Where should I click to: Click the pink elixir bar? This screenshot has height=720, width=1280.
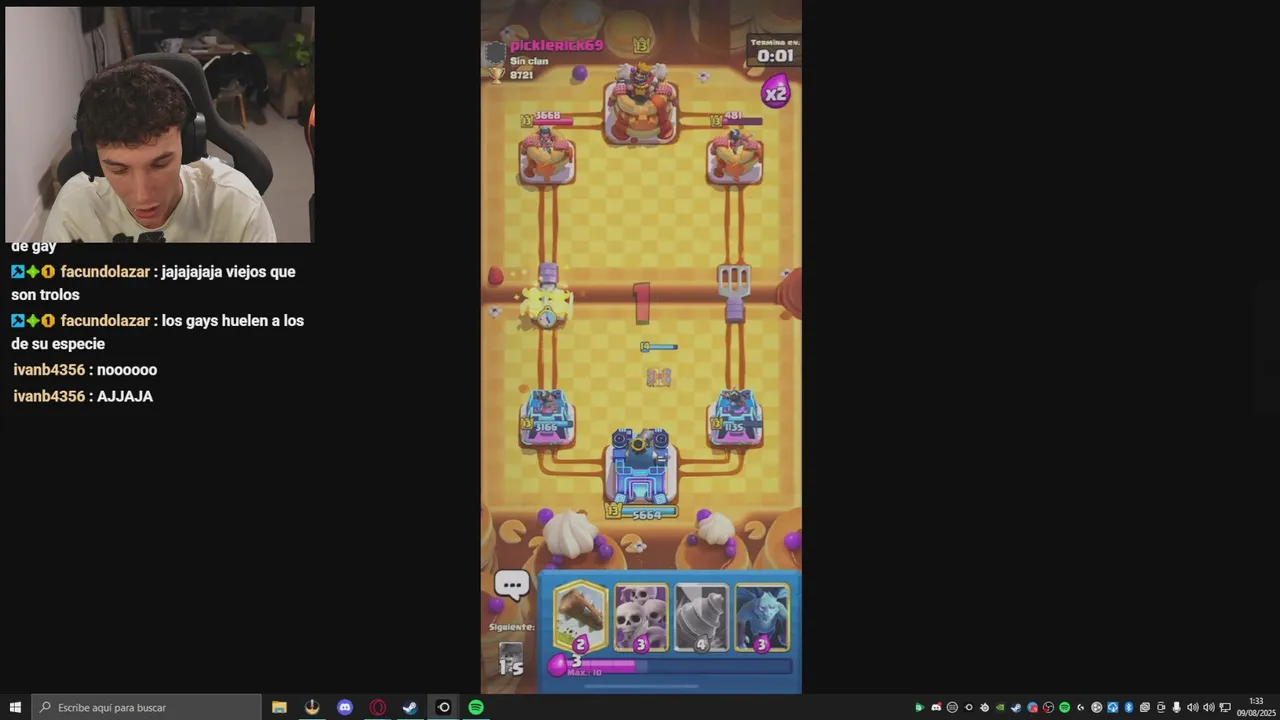pyautogui.click(x=670, y=665)
